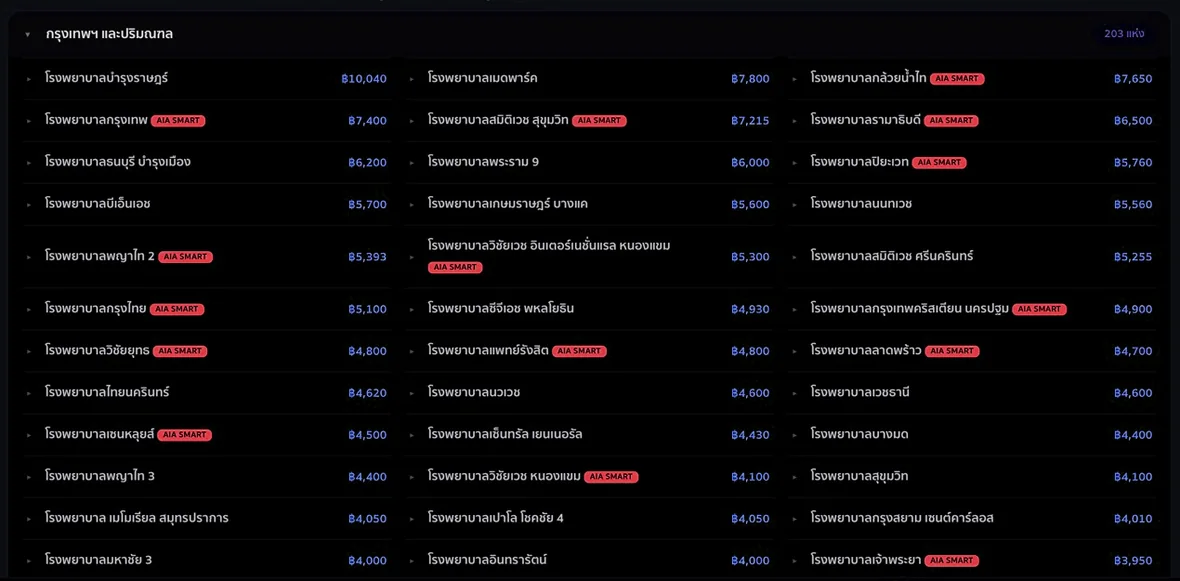
Task: Click AIA SMART badge on โรงพยาบาลกรุงไทย
Action: (178, 309)
